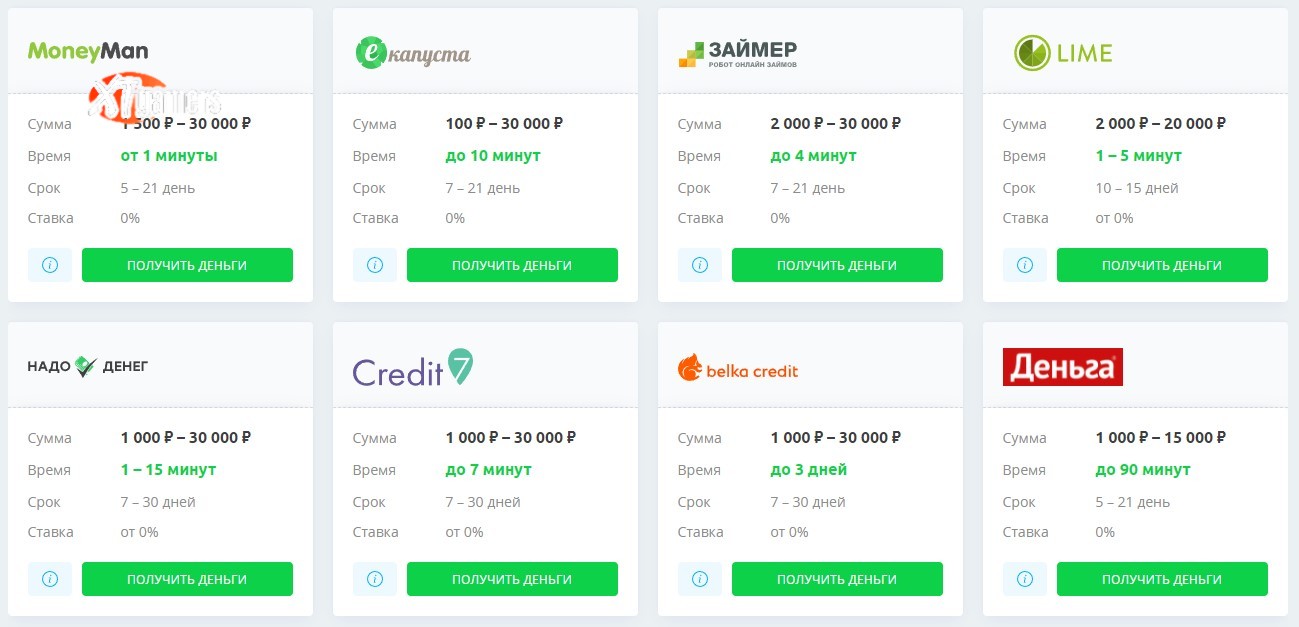
Task: Click Получить деньги on Займер card
Action: pos(837,265)
